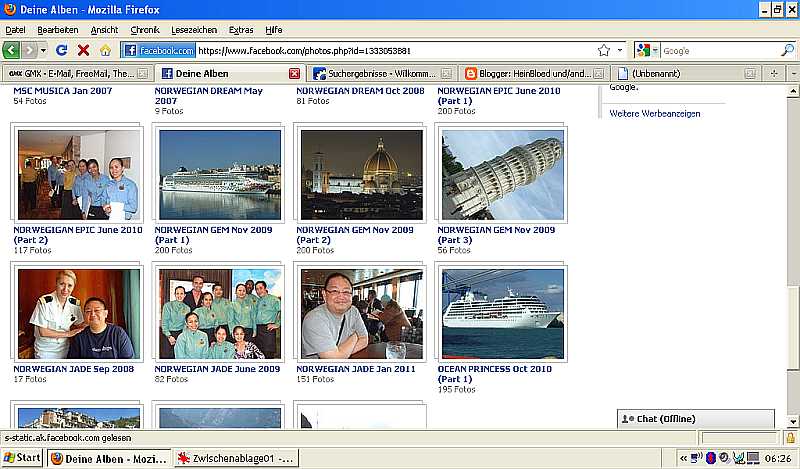Open NORWEGIAN DREAM May 2007 album link
The image size is (800, 469).
[x=208, y=95]
